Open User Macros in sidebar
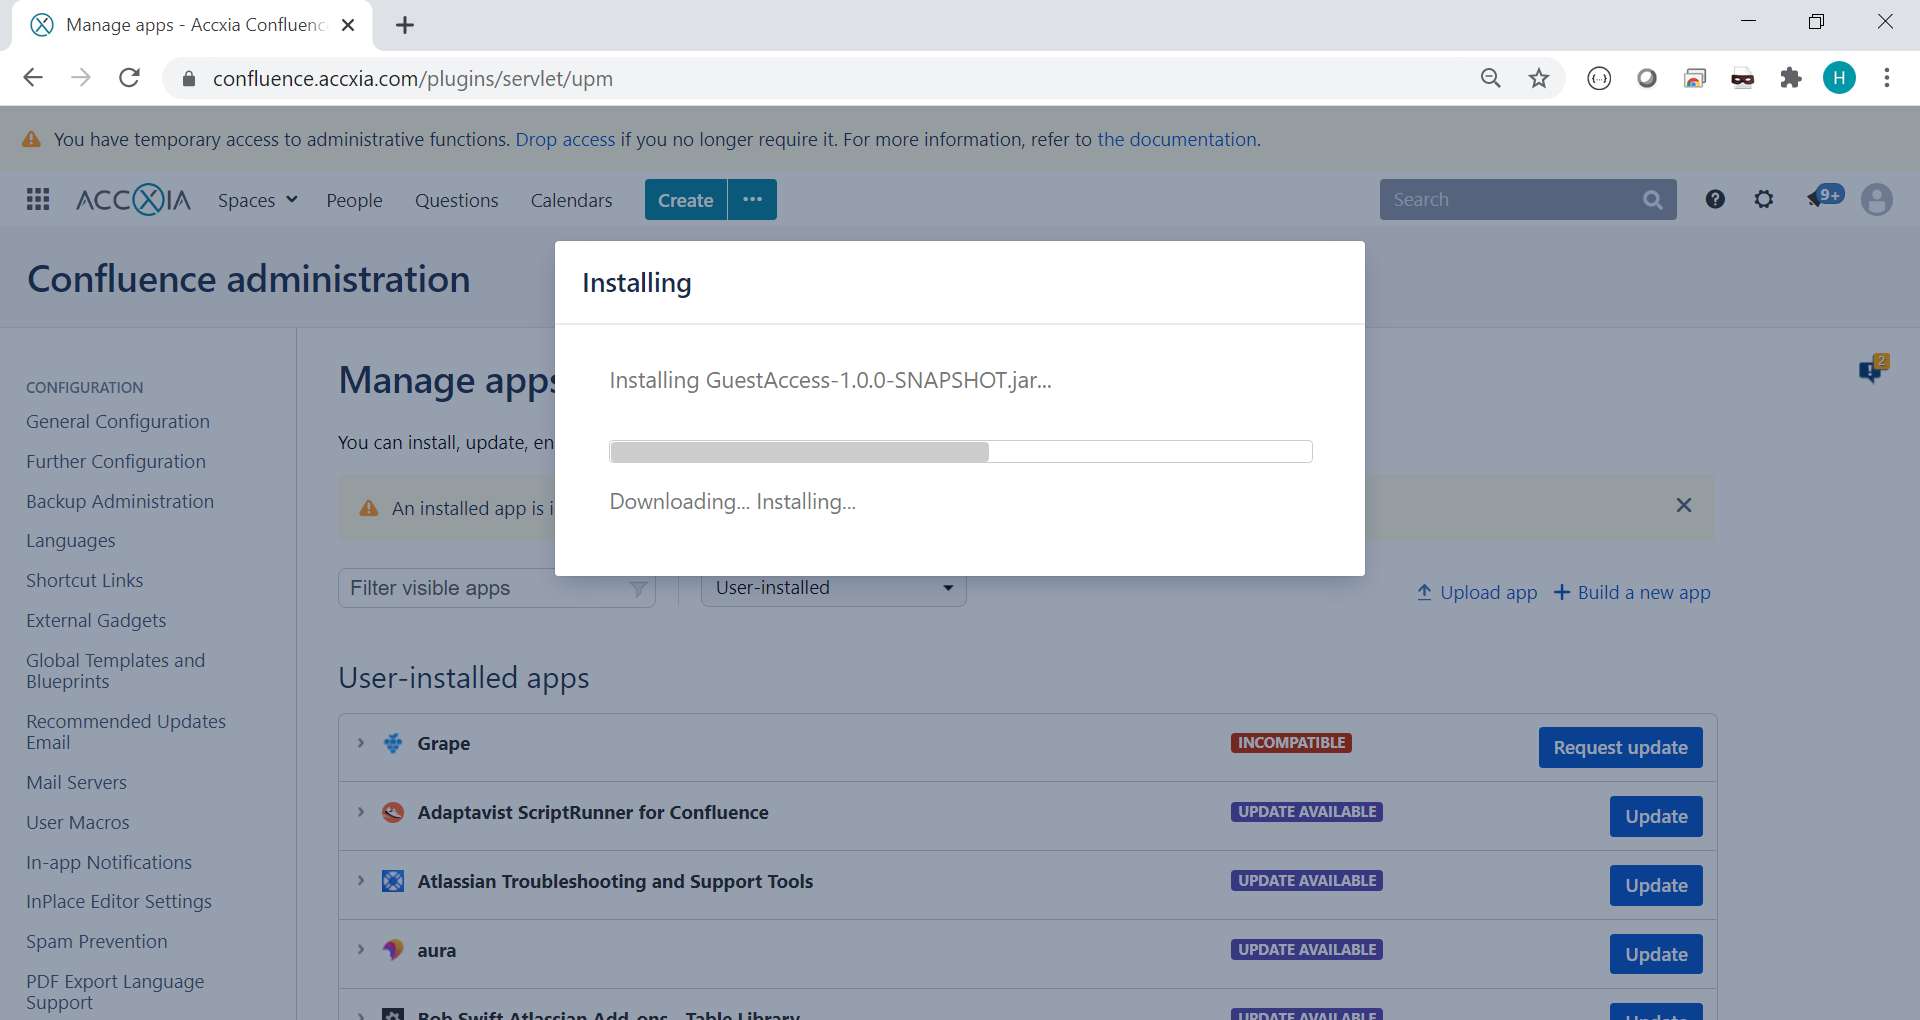 tap(78, 823)
